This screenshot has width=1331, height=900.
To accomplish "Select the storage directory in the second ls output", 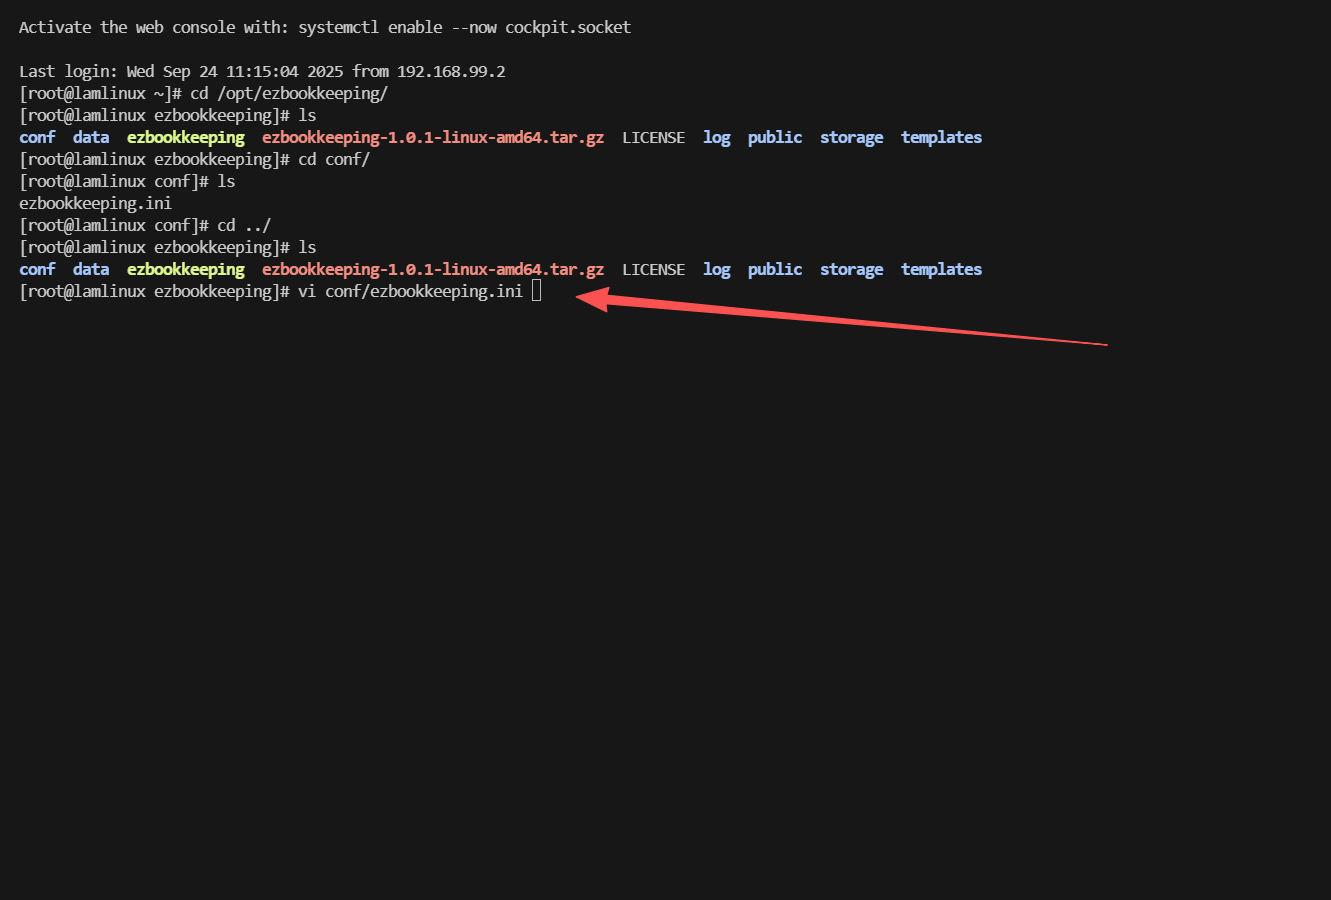I will click(851, 269).
